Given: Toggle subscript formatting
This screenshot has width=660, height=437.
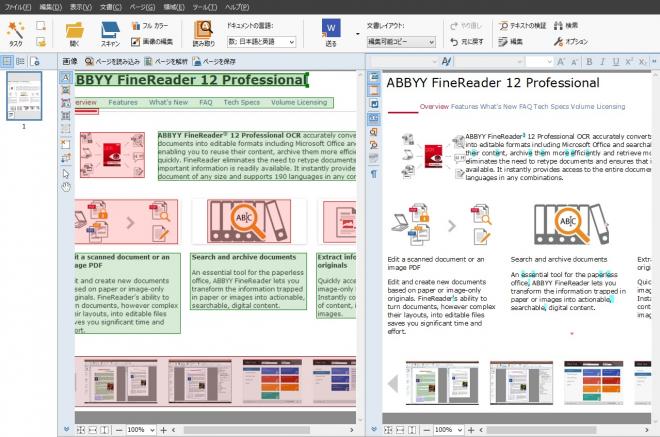Looking at the screenshot, I should [x=642, y=61].
